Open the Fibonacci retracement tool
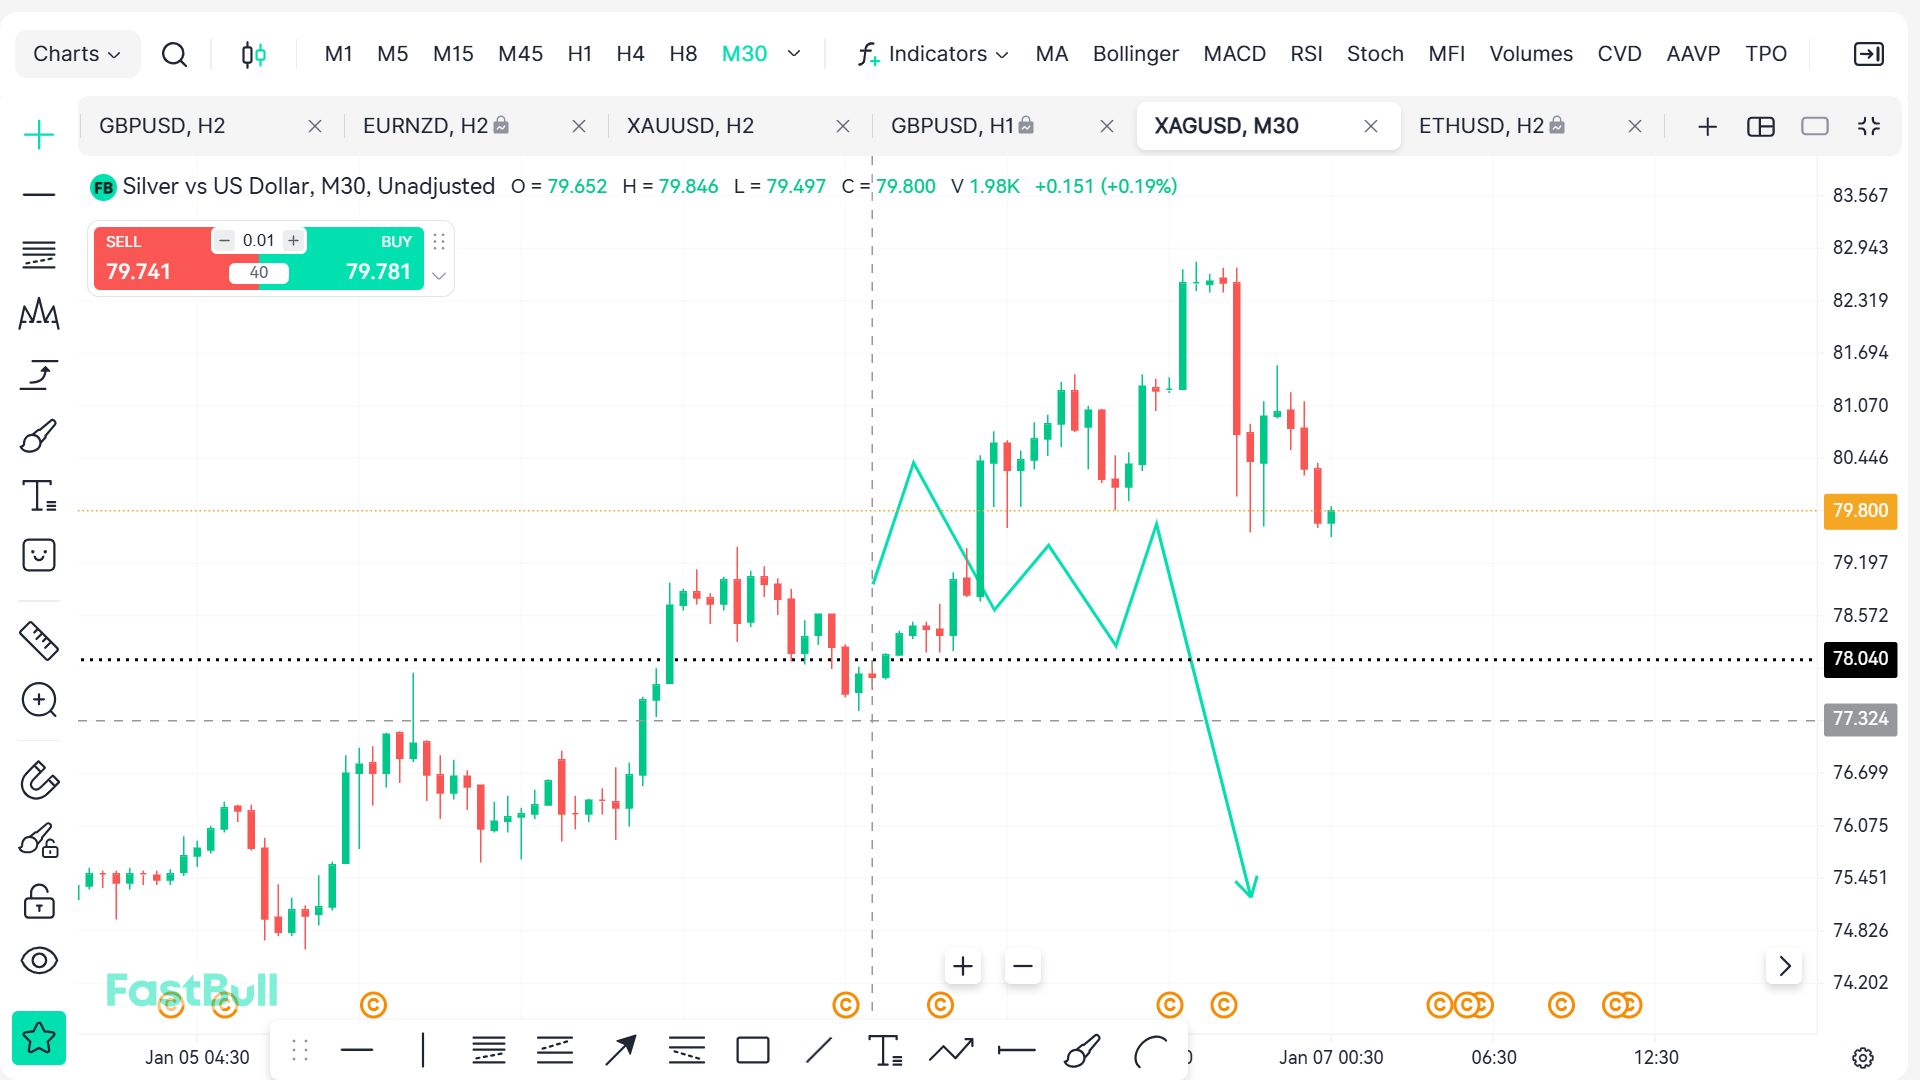 [39, 255]
